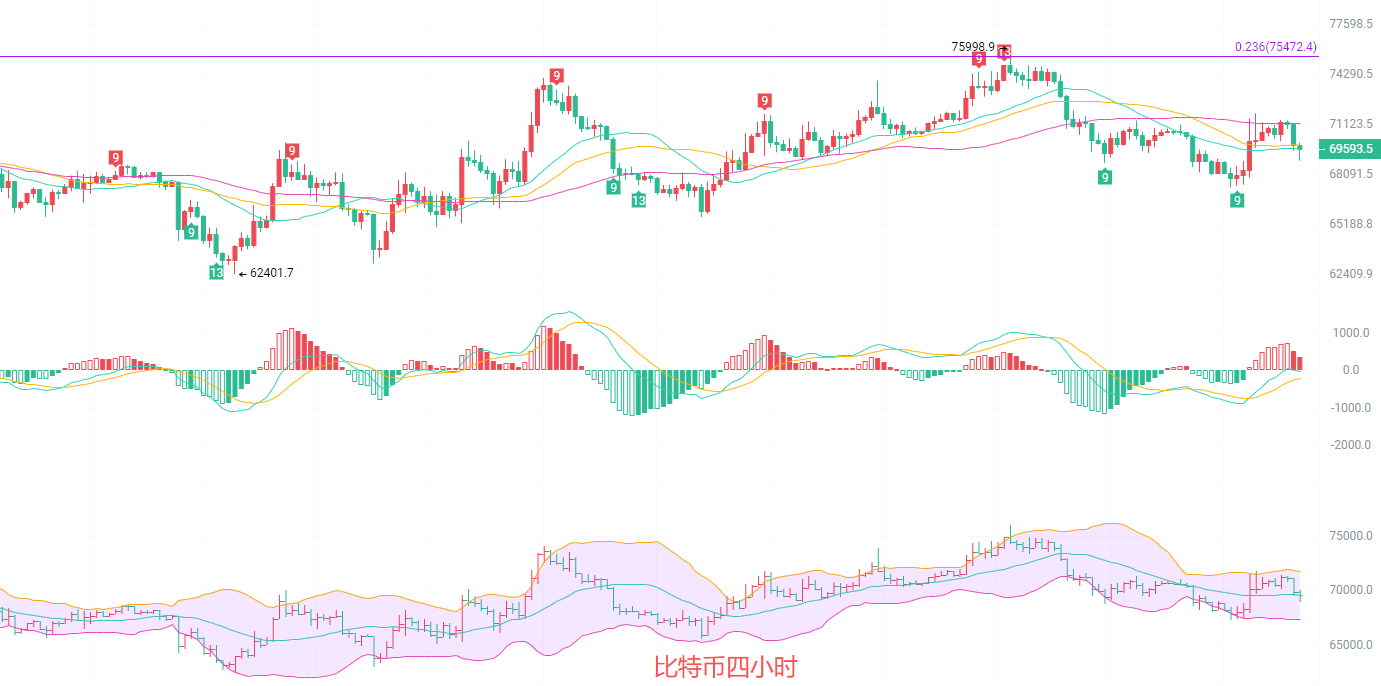Click the rightmost green 9 marker
The image size is (1381, 686).
[1237, 200]
